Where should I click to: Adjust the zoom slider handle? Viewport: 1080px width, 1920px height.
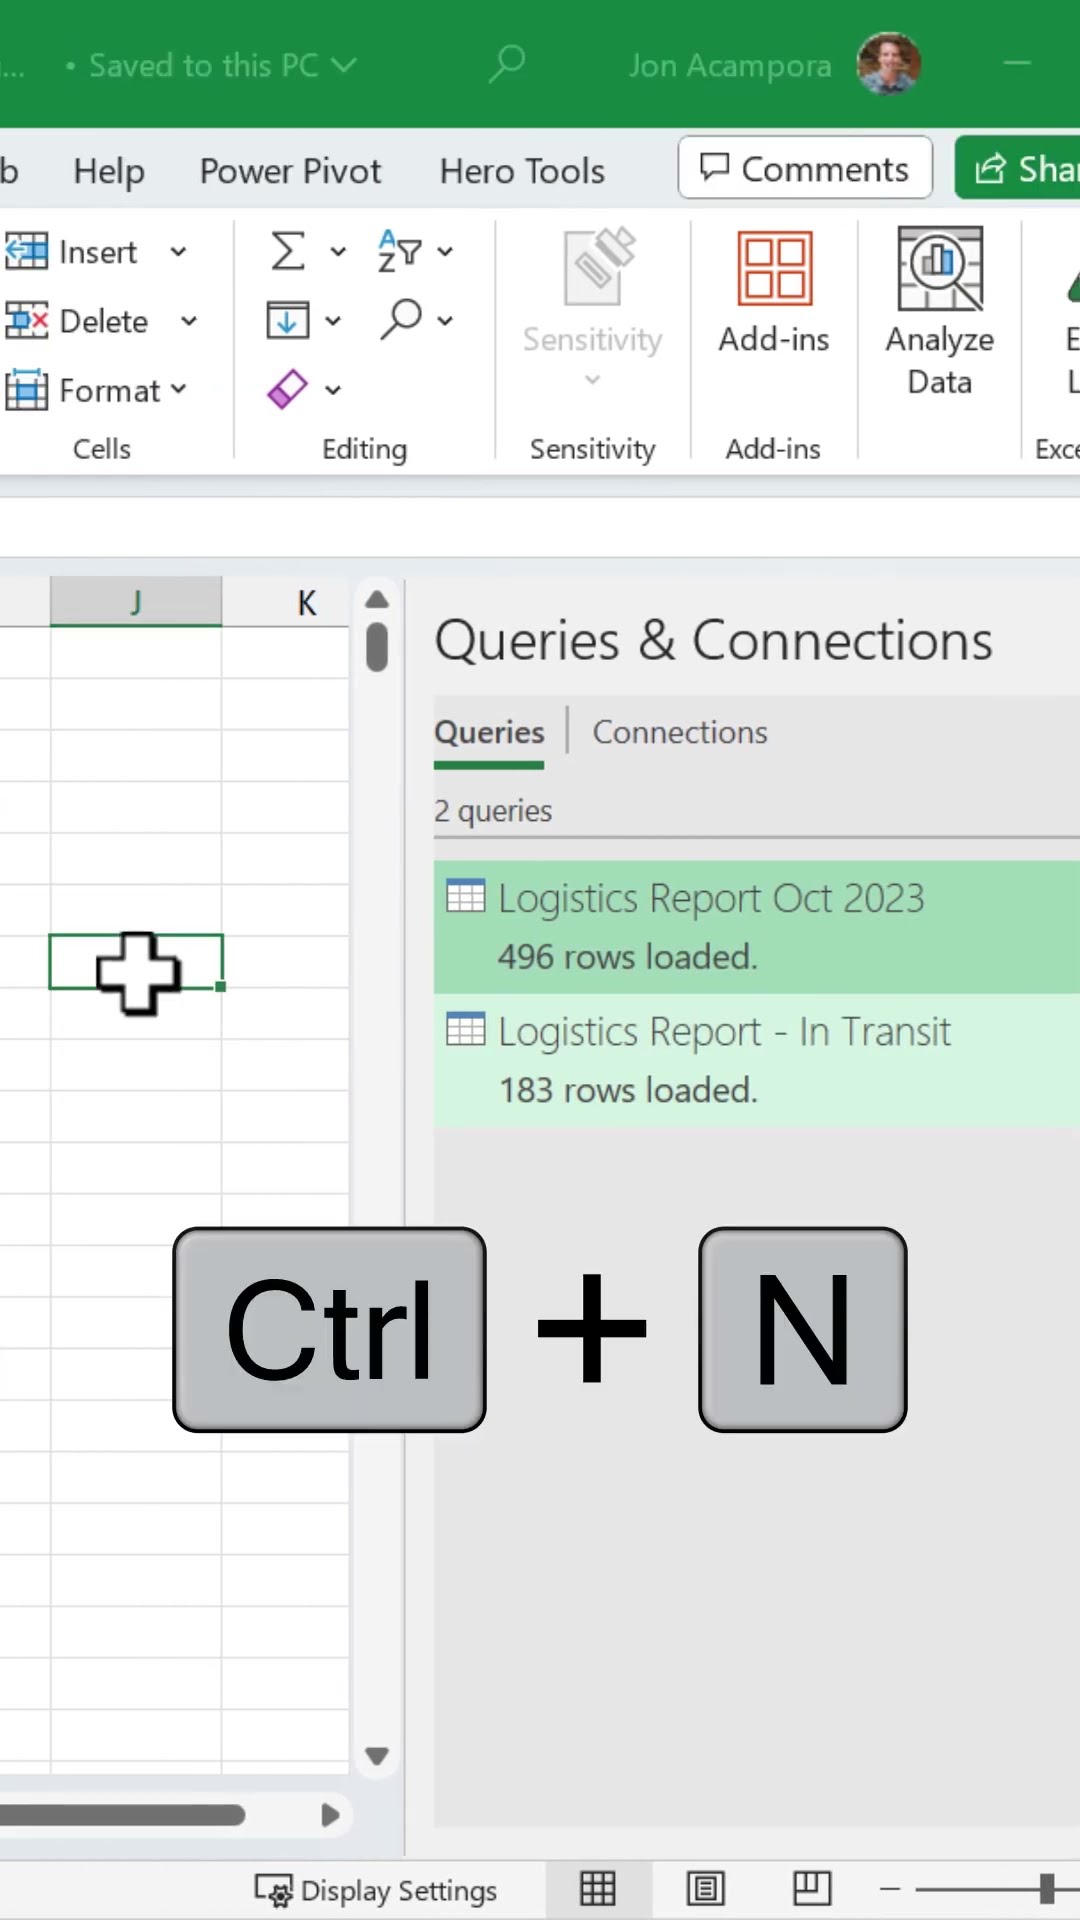coord(1046,1889)
